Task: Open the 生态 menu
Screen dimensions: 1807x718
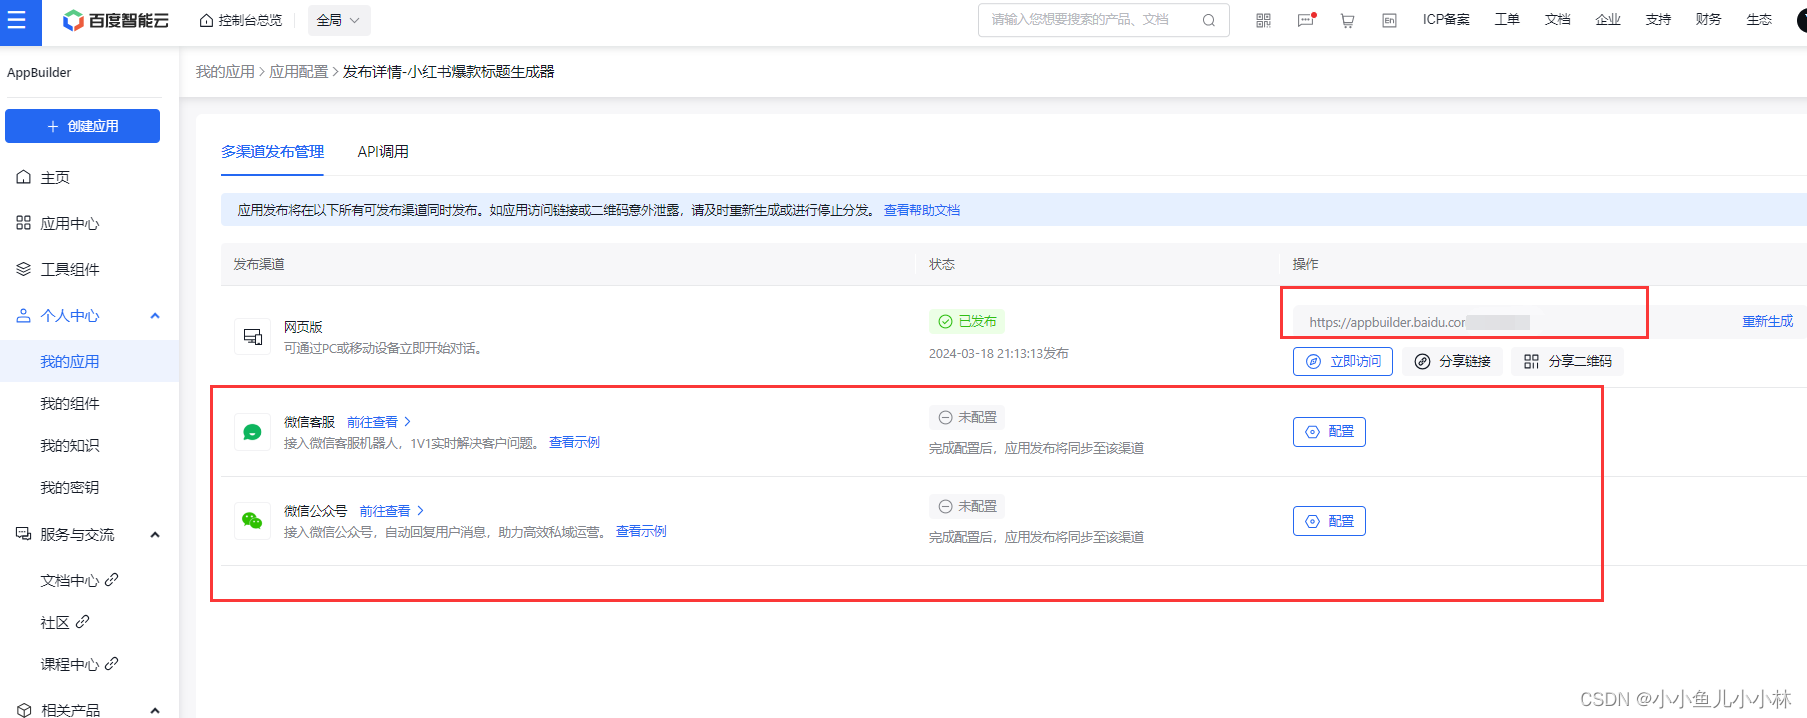Action: (x=1759, y=19)
